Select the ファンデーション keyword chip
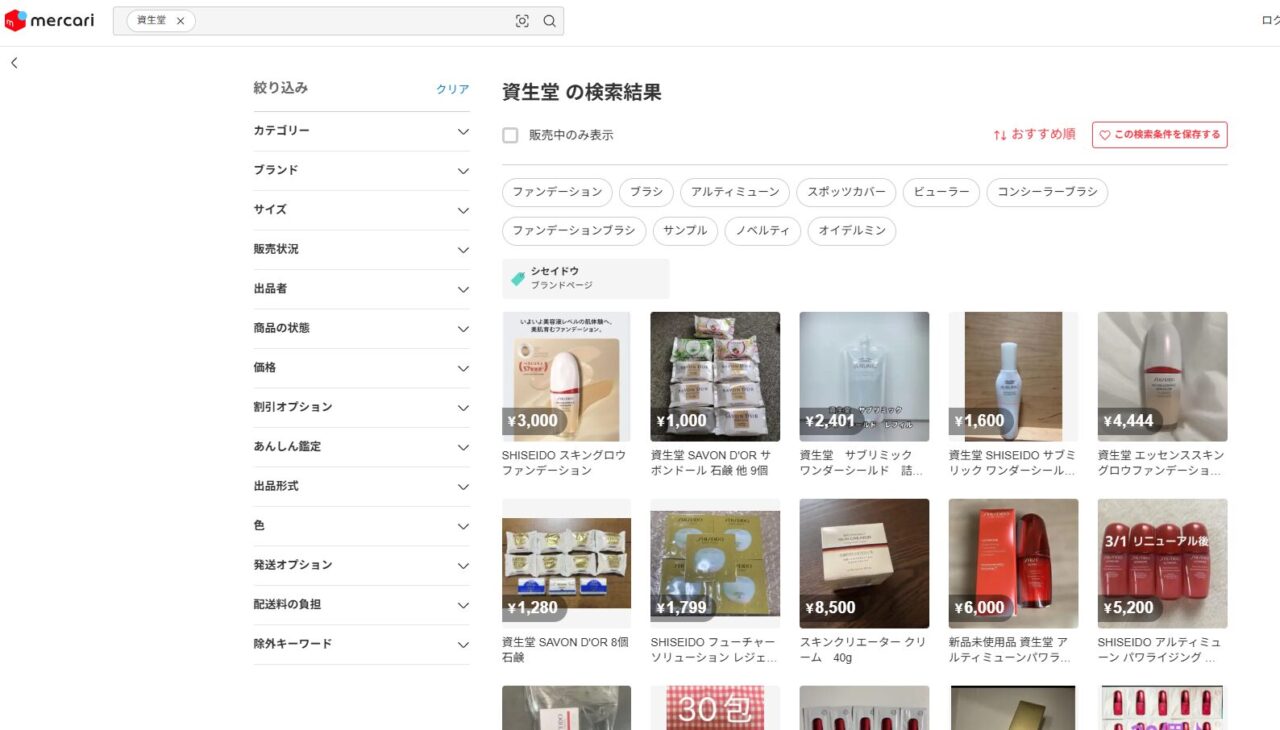Screen dimensions: 1280x730 tap(557, 192)
